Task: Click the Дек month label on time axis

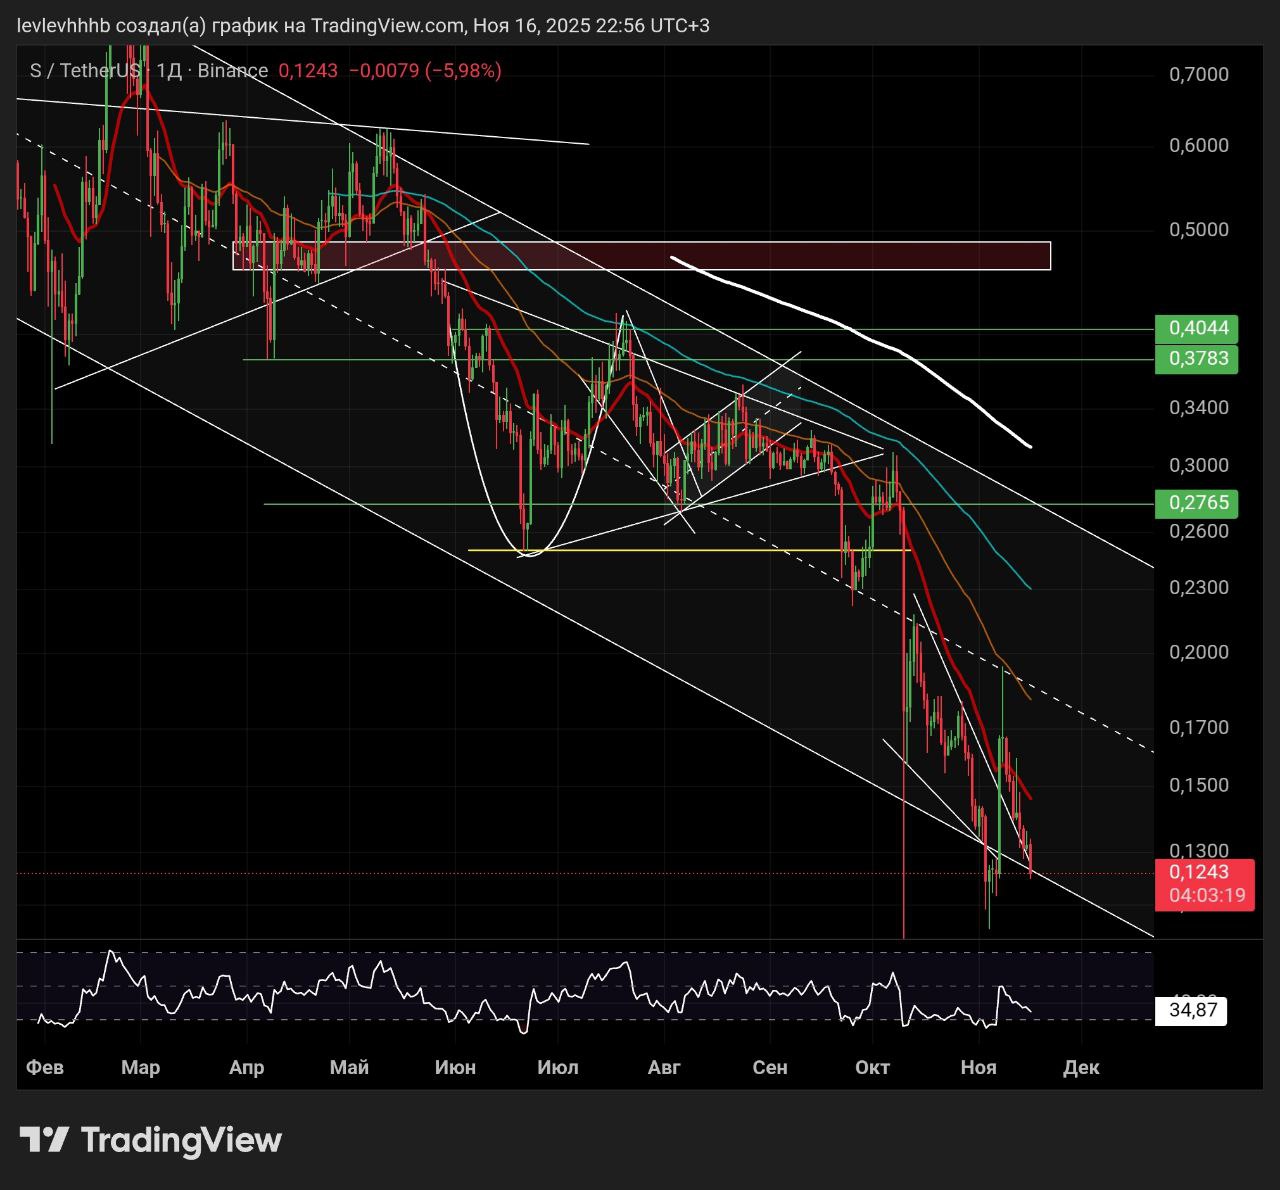Action: (x=1081, y=1067)
